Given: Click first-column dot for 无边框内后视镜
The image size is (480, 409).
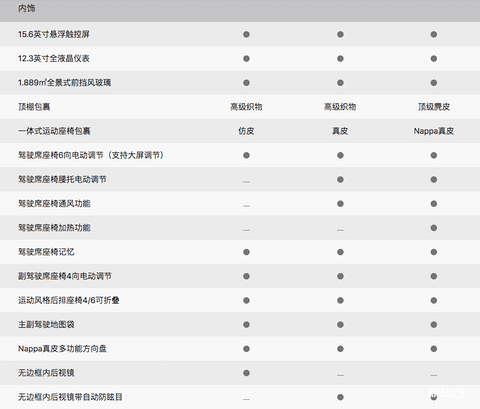Looking at the screenshot, I should (246, 373).
